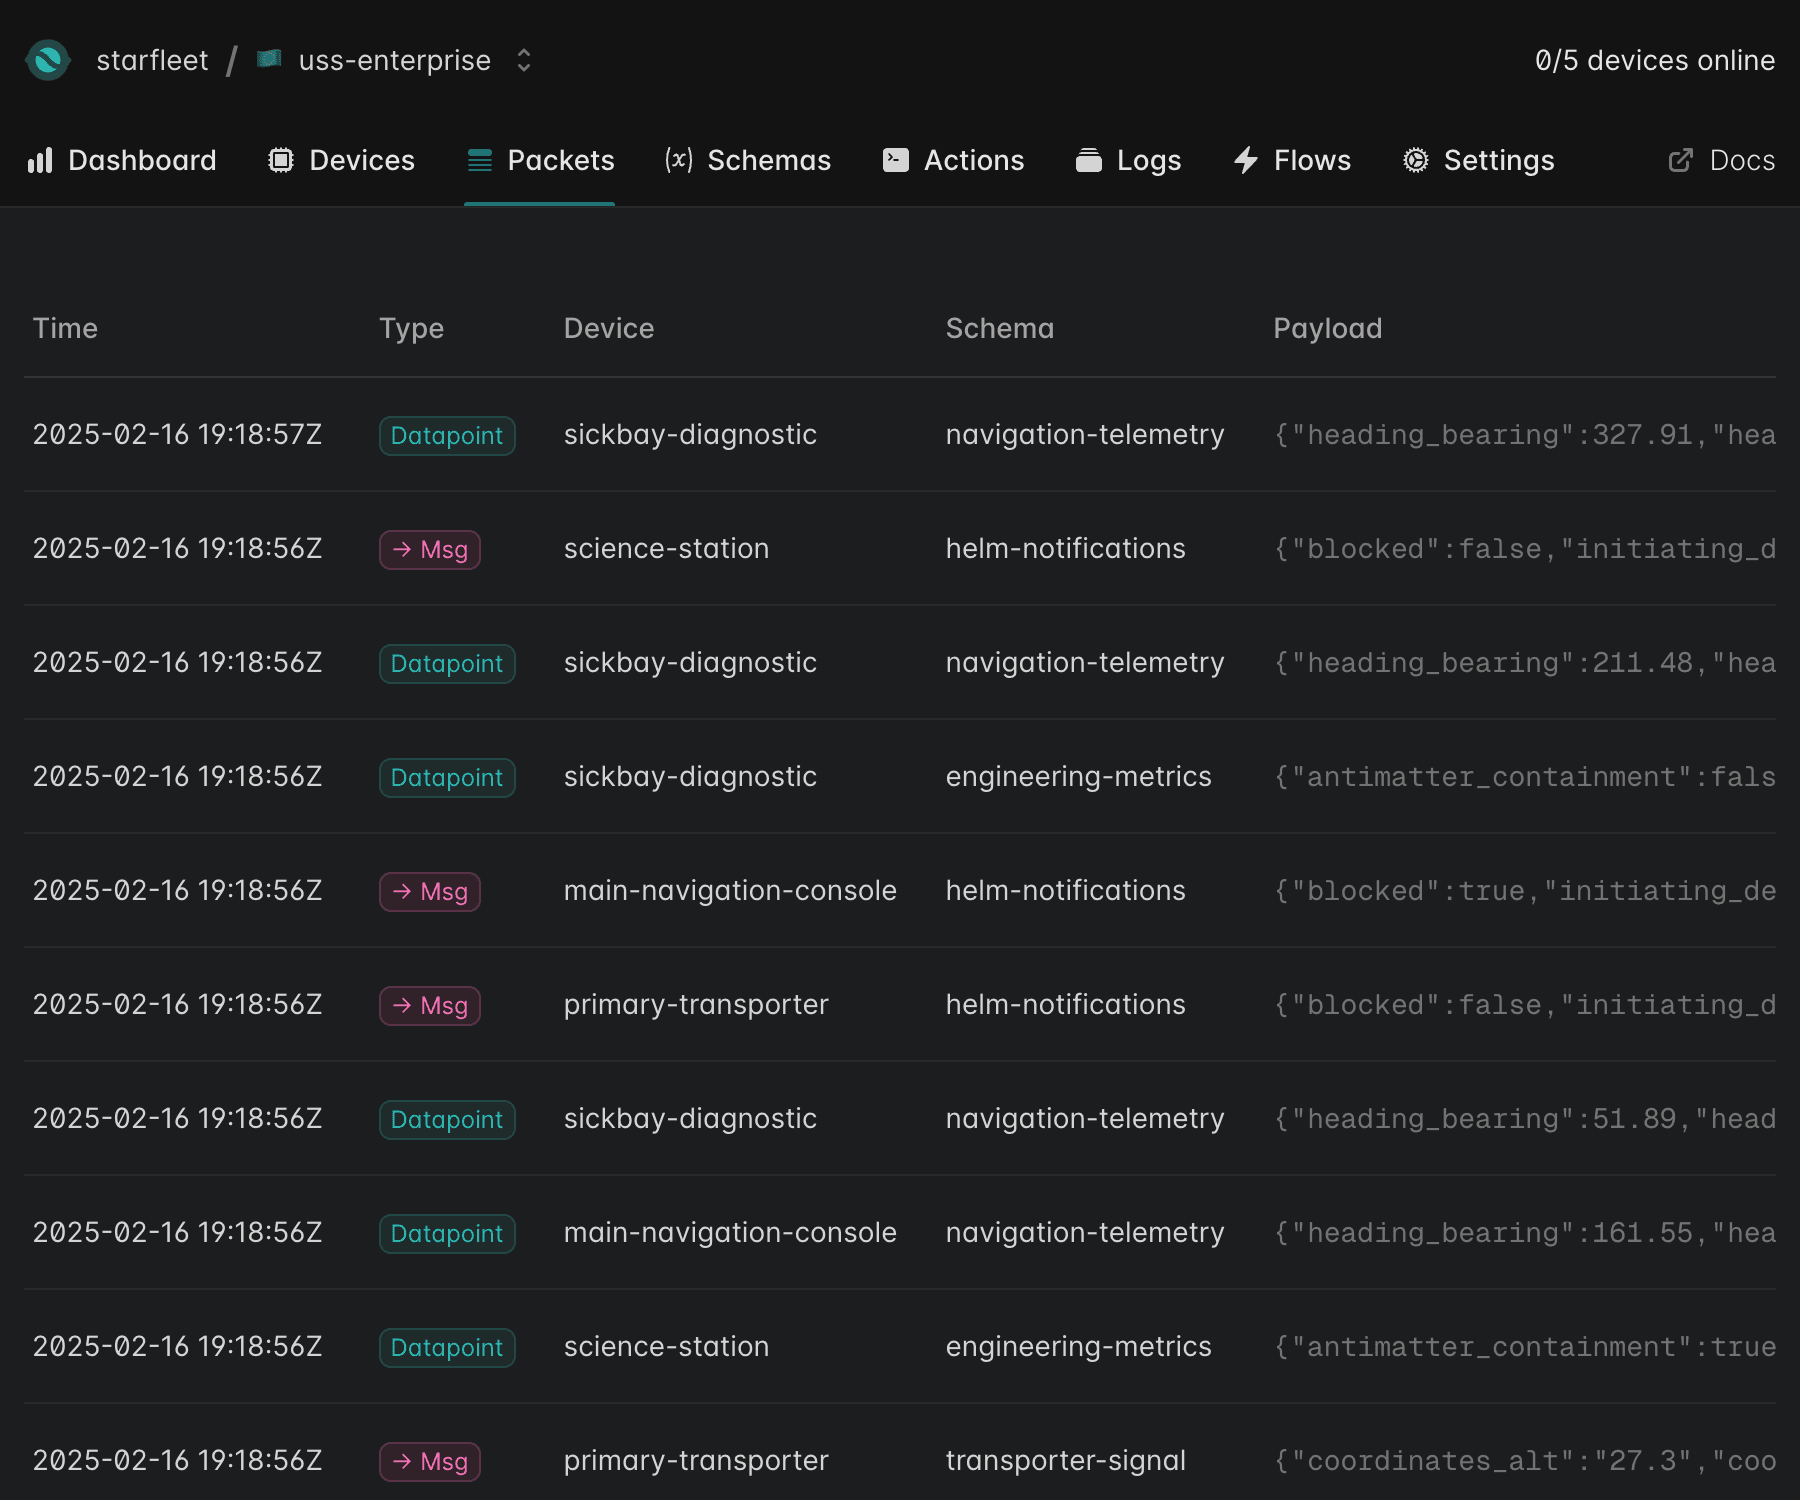Click the Datapoint badge on the first row

pos(447,435)
